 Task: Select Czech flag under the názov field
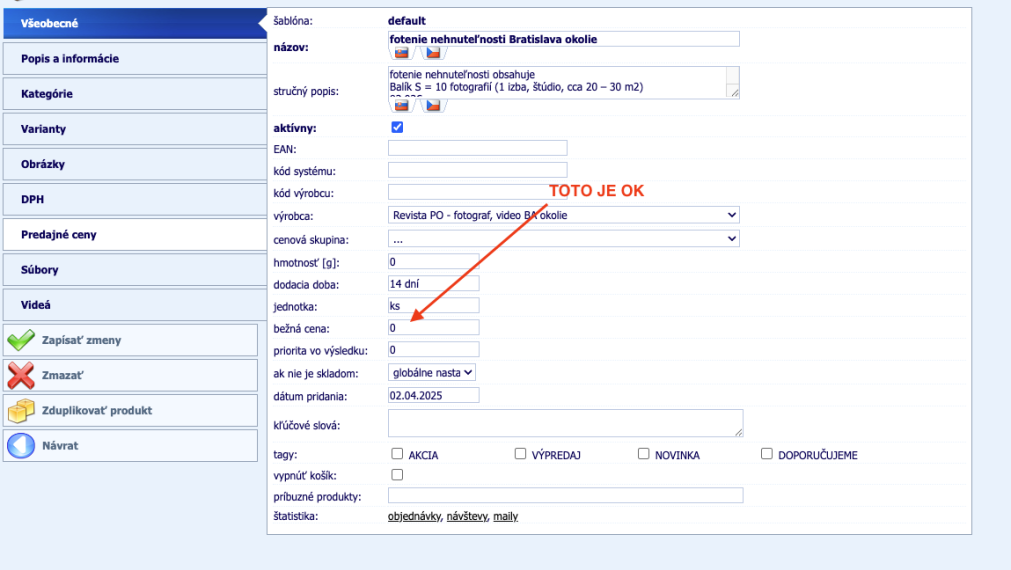[x=434, y=53]
